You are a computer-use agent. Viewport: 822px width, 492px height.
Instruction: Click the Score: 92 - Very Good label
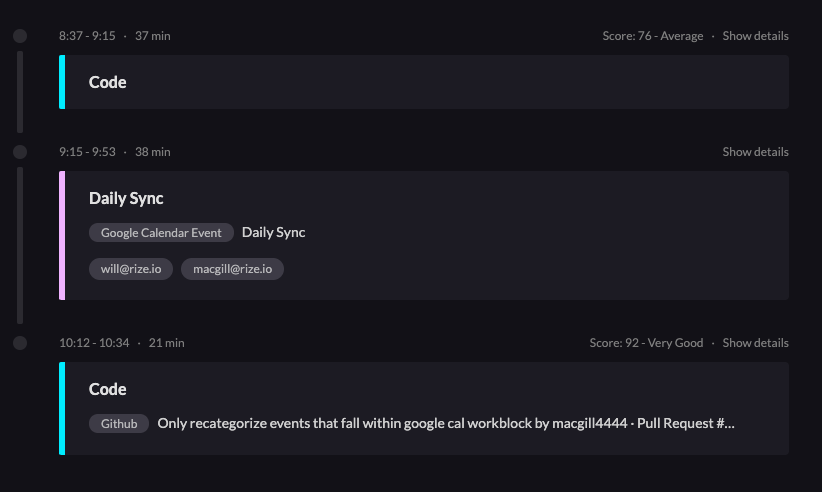point(646,343)
